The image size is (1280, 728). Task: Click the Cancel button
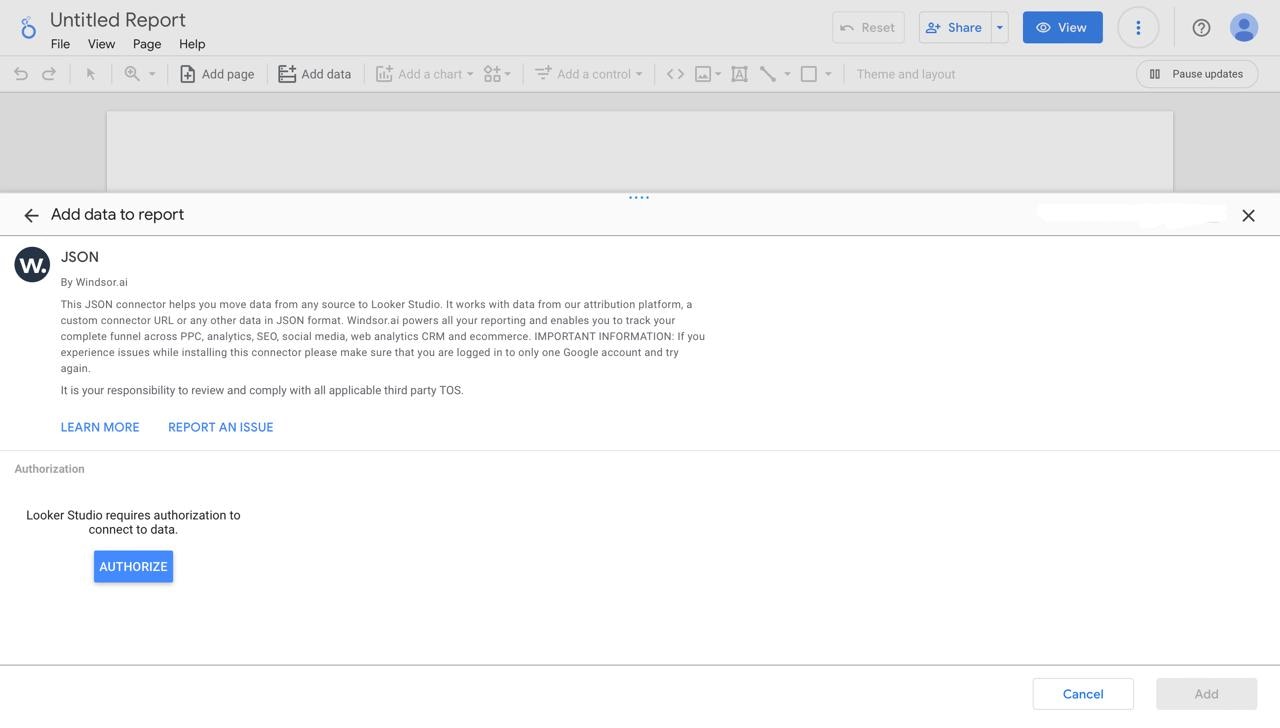coord(1083,694)
